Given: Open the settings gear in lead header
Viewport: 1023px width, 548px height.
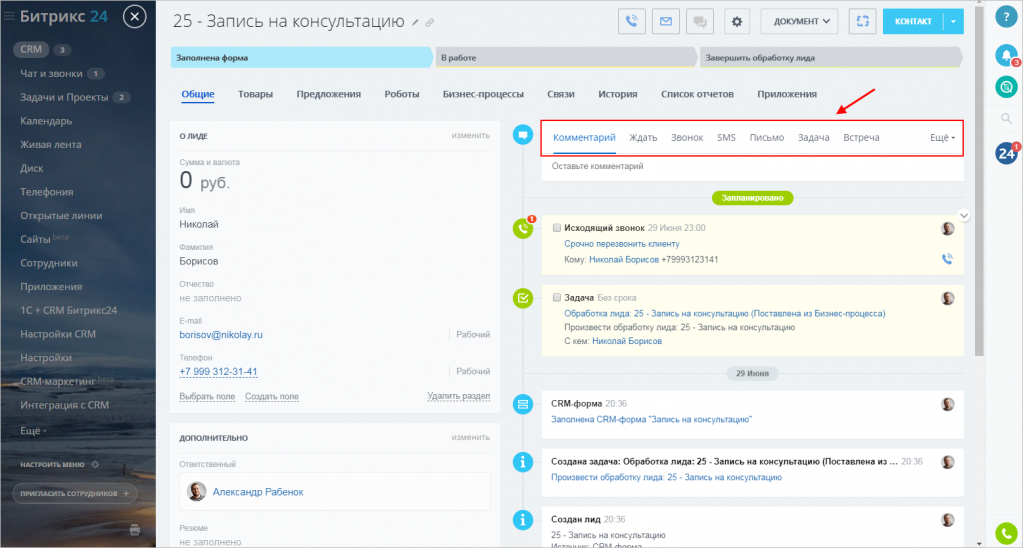Looking at the screenshot, I should 737,22.
